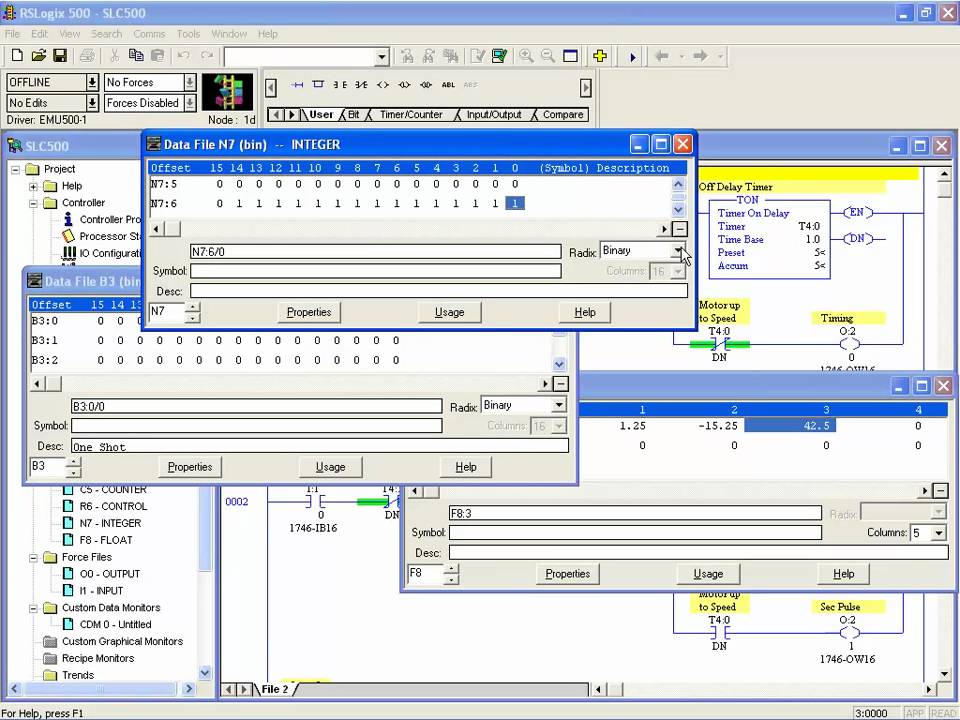Insert the ABL instruction
This screenshot has height=720, width=960.
(x=448, y=85)
